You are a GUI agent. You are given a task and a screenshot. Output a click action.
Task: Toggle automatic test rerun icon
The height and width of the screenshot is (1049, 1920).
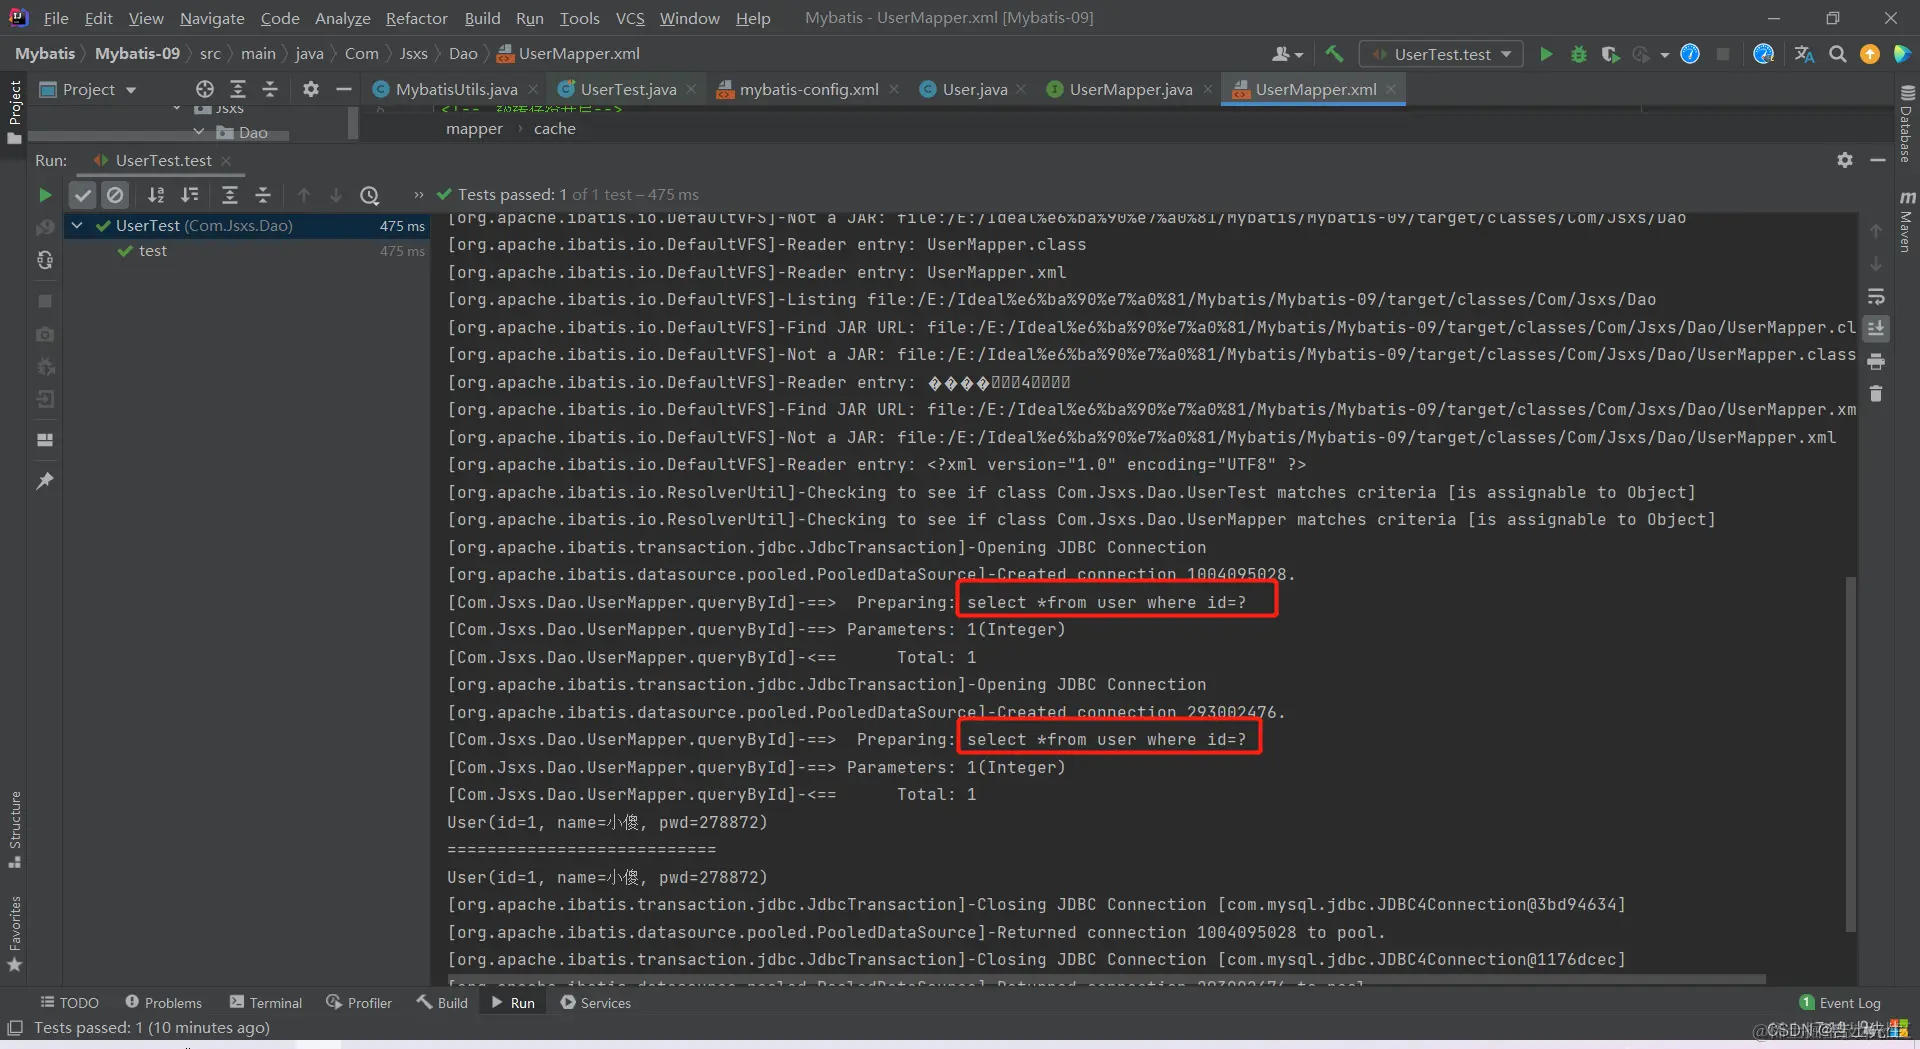pyautogui.click(x=45, y=260)
